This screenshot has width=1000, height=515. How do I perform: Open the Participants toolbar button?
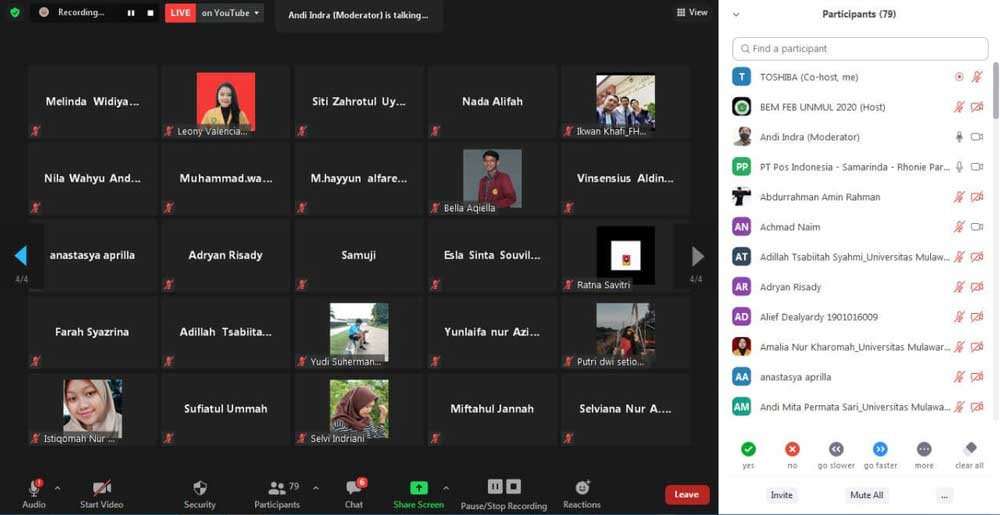coord(277,493)
